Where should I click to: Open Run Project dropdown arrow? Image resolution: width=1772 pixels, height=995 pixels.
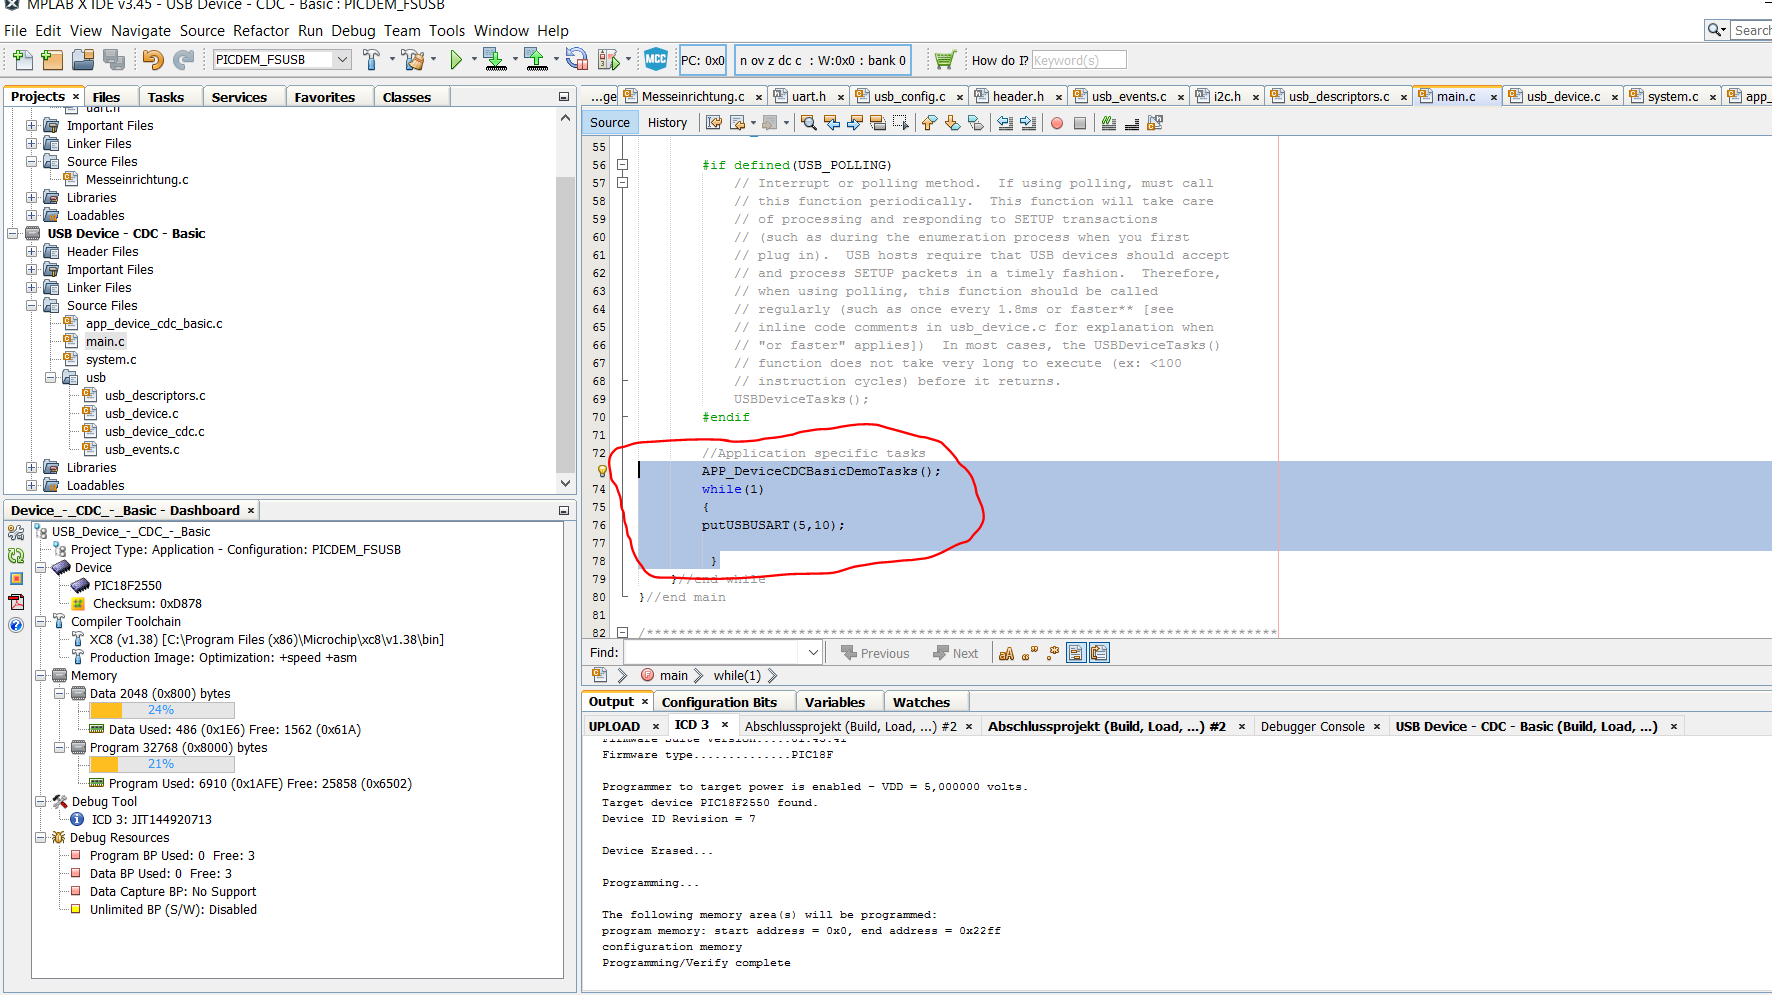point(474,60)
